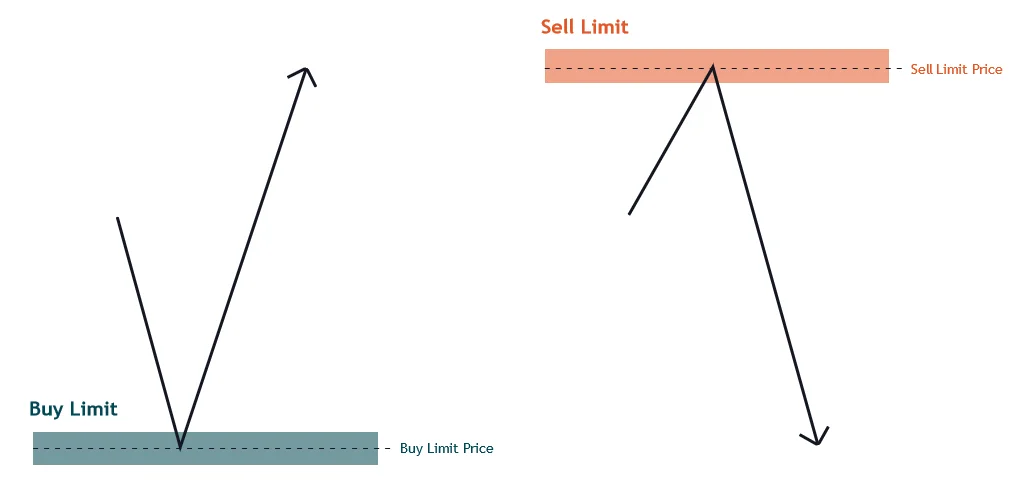Click the price peak touching the orange band

(x=713, y=67)
